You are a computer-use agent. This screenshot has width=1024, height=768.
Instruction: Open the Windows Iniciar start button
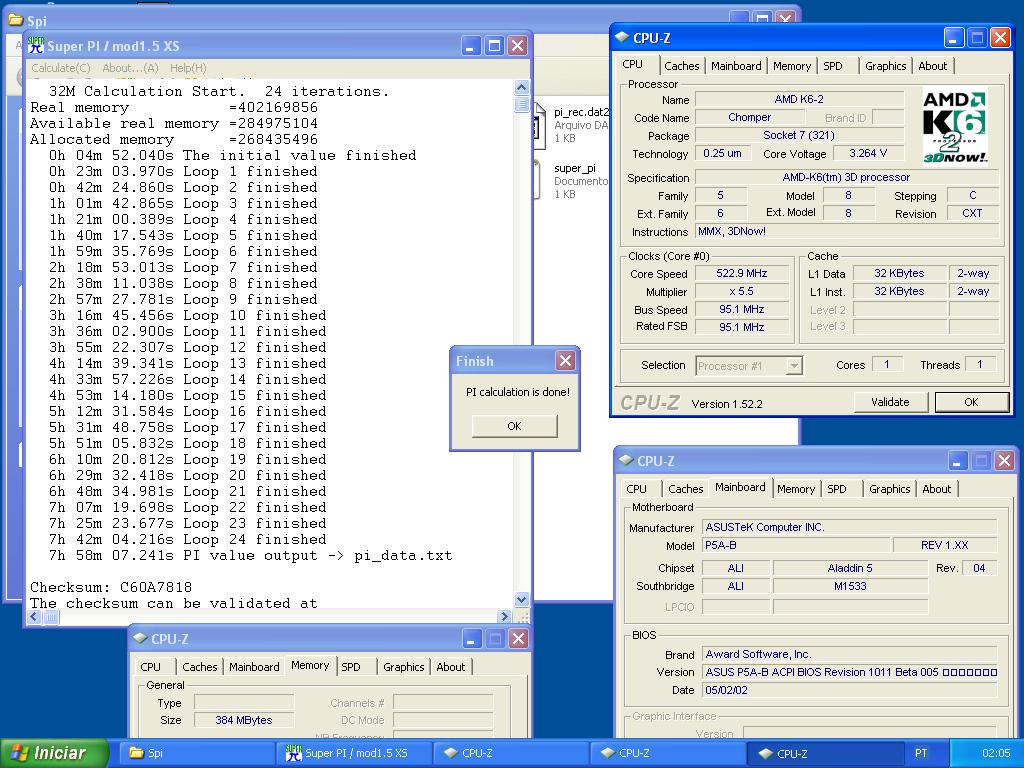(x=54, y=753)
